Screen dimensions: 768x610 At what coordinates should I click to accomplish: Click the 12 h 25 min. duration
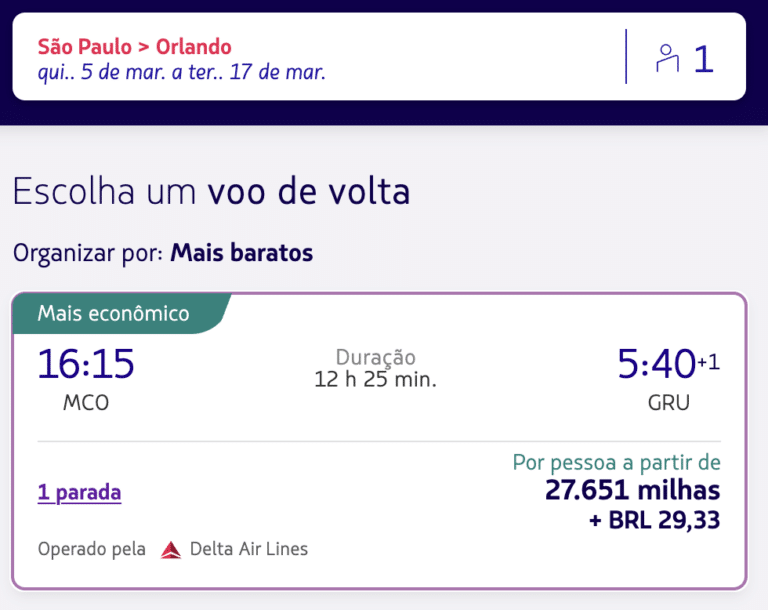point(375,380)
